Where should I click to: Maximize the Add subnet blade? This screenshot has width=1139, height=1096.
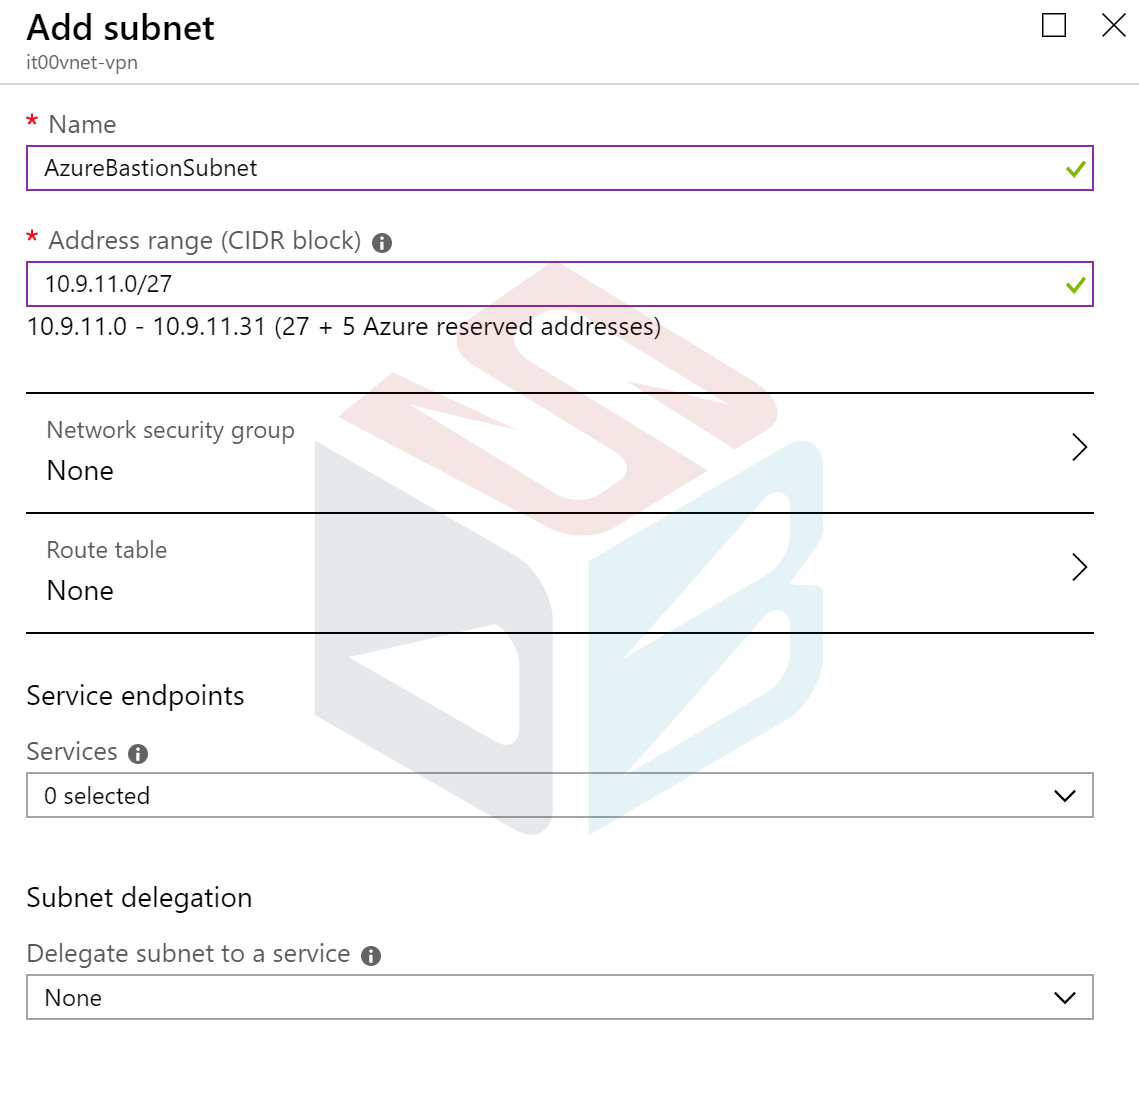pos(1053,25)
